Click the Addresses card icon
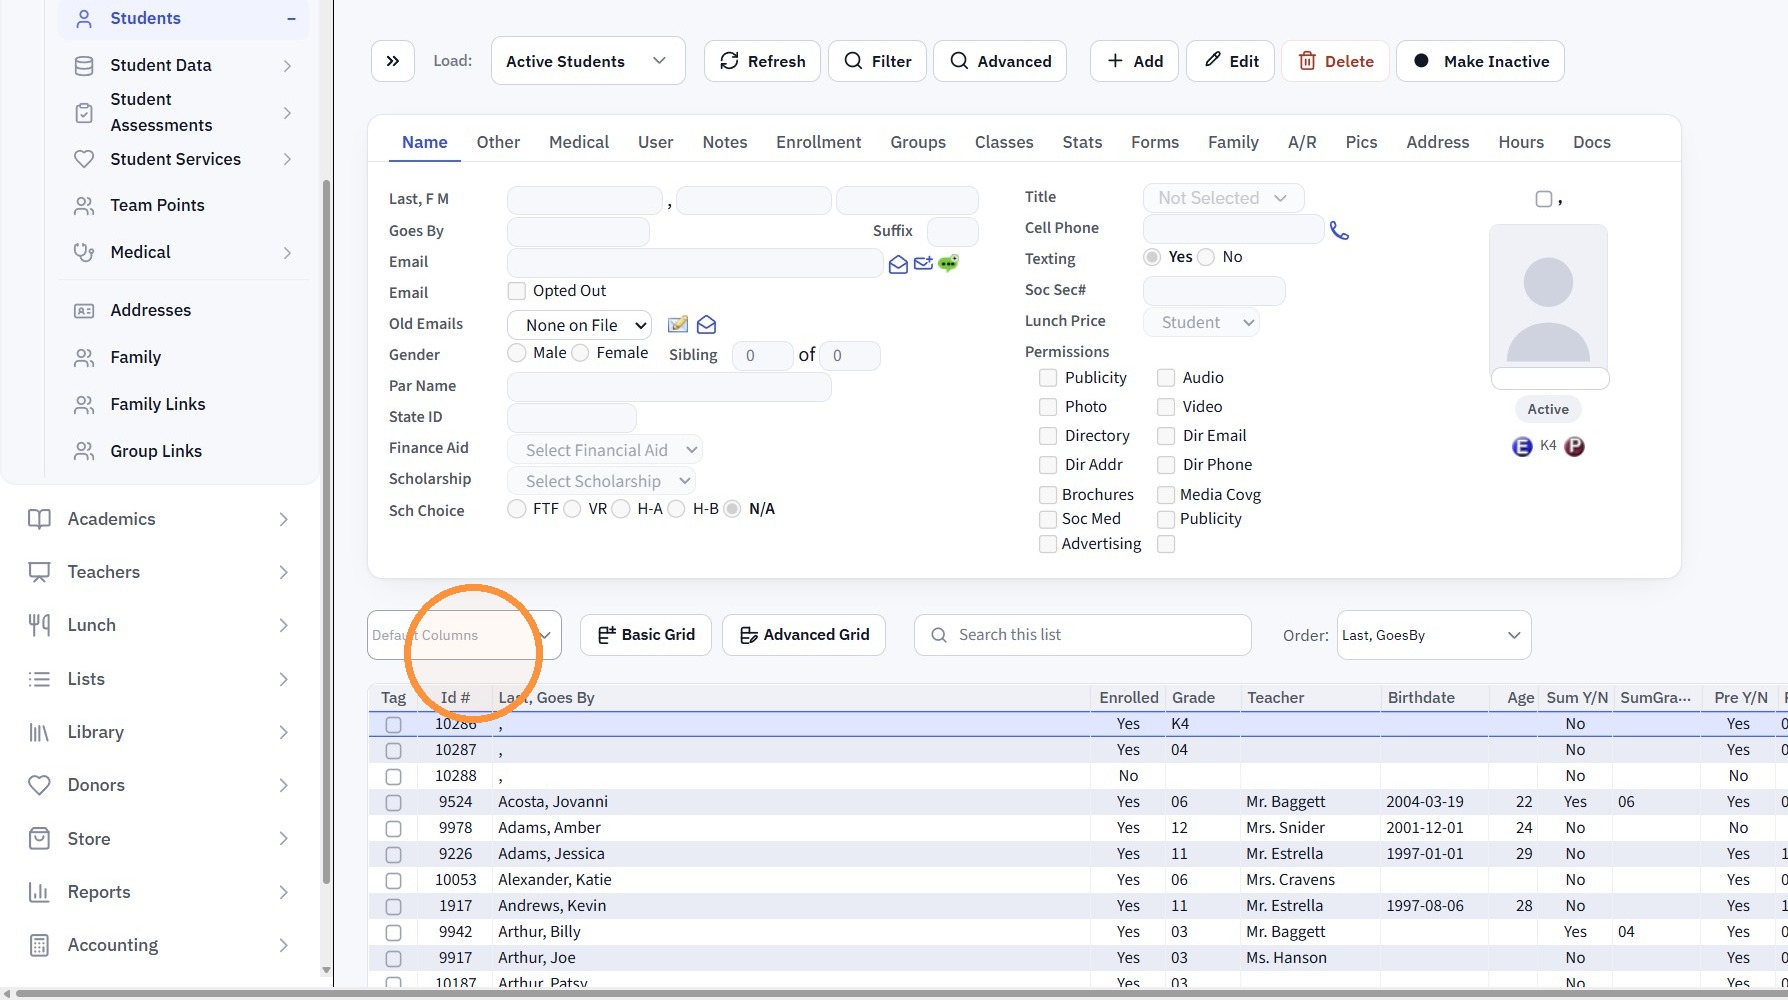This screenshot has height=1000, width=1788. coord(84,311)
